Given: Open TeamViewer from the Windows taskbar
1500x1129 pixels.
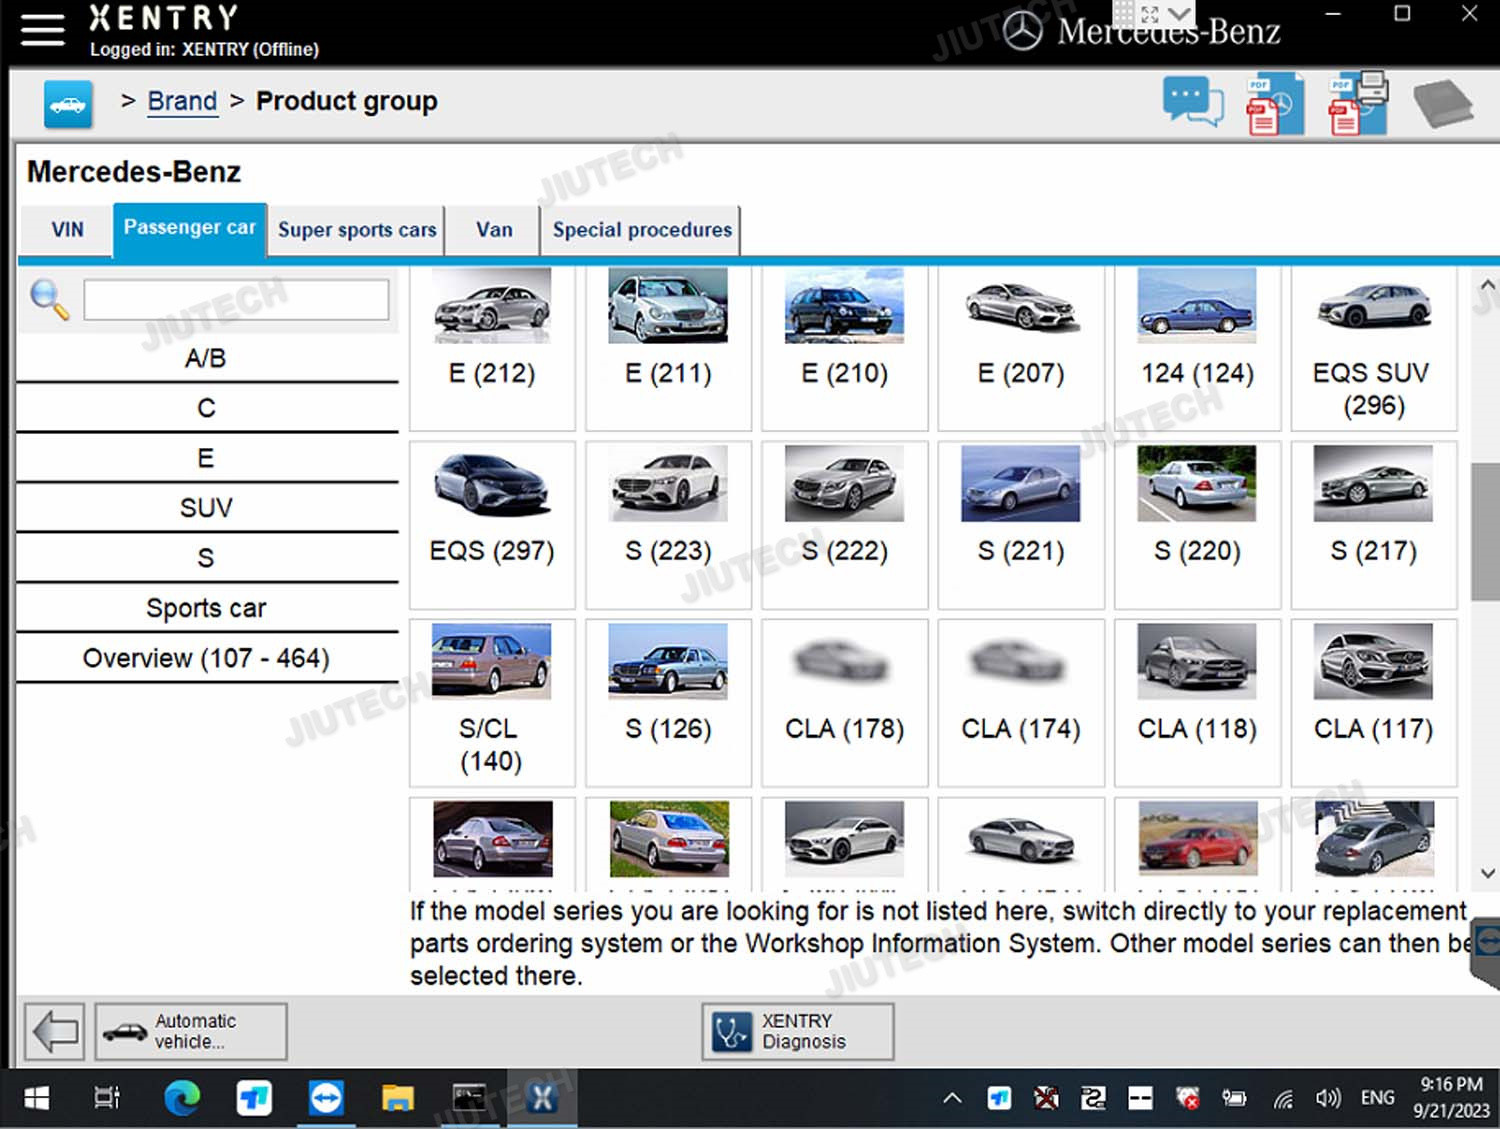Looking at the screenshot, I should click(x=326, y=1098).
